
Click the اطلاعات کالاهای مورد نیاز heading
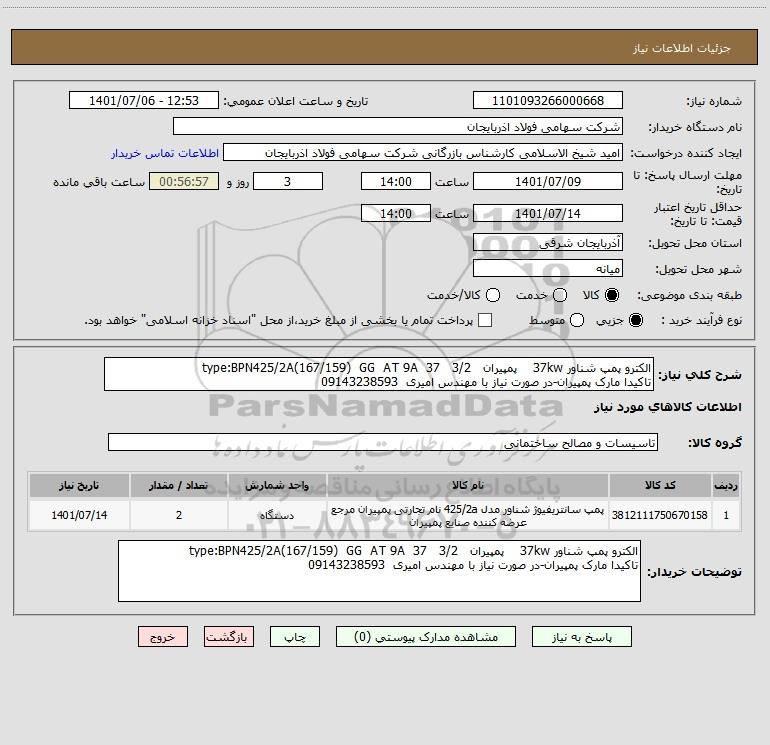667,408
